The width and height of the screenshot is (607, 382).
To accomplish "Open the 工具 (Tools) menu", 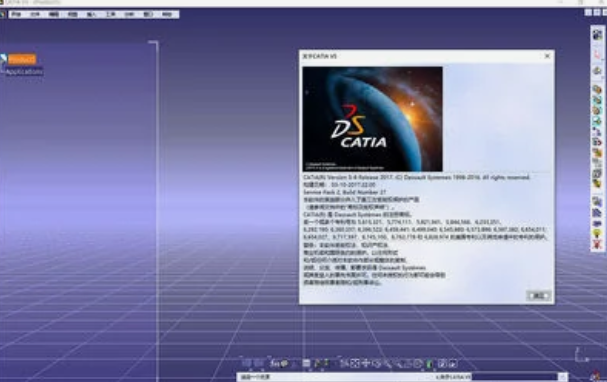I will coord(111,14).
